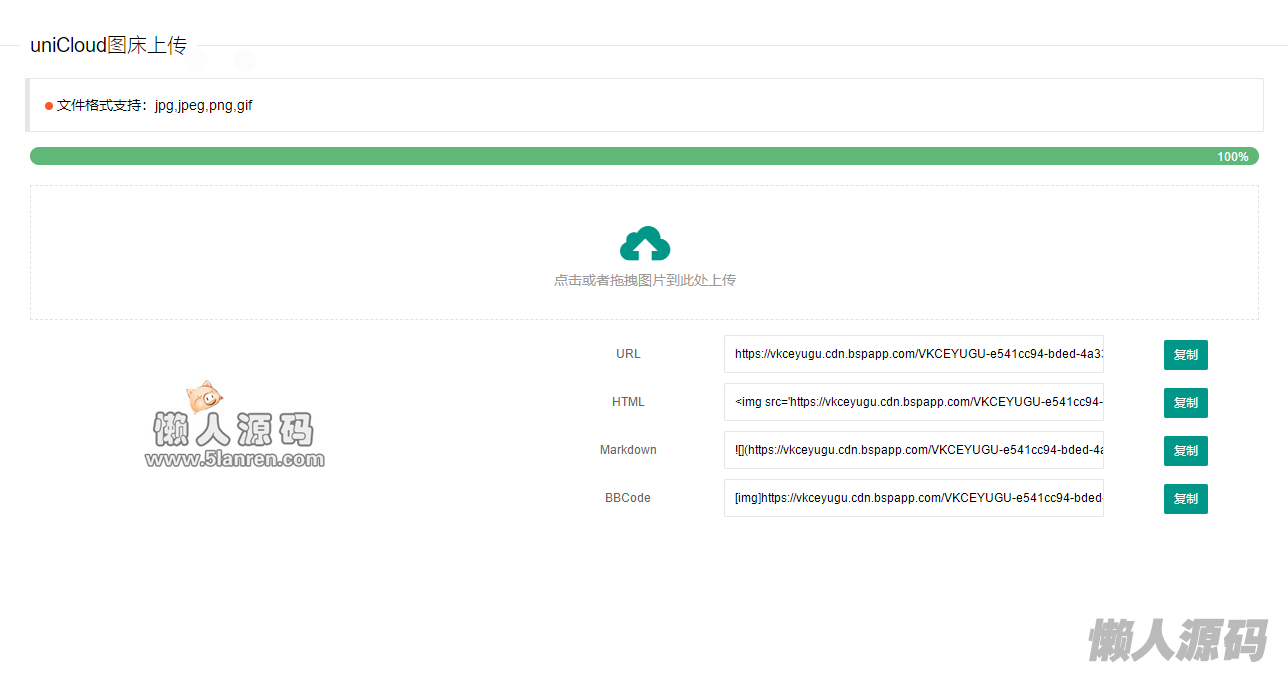Focus the Markdown link field
This screenshot has height=675, width=1288.
click(913, 450)
